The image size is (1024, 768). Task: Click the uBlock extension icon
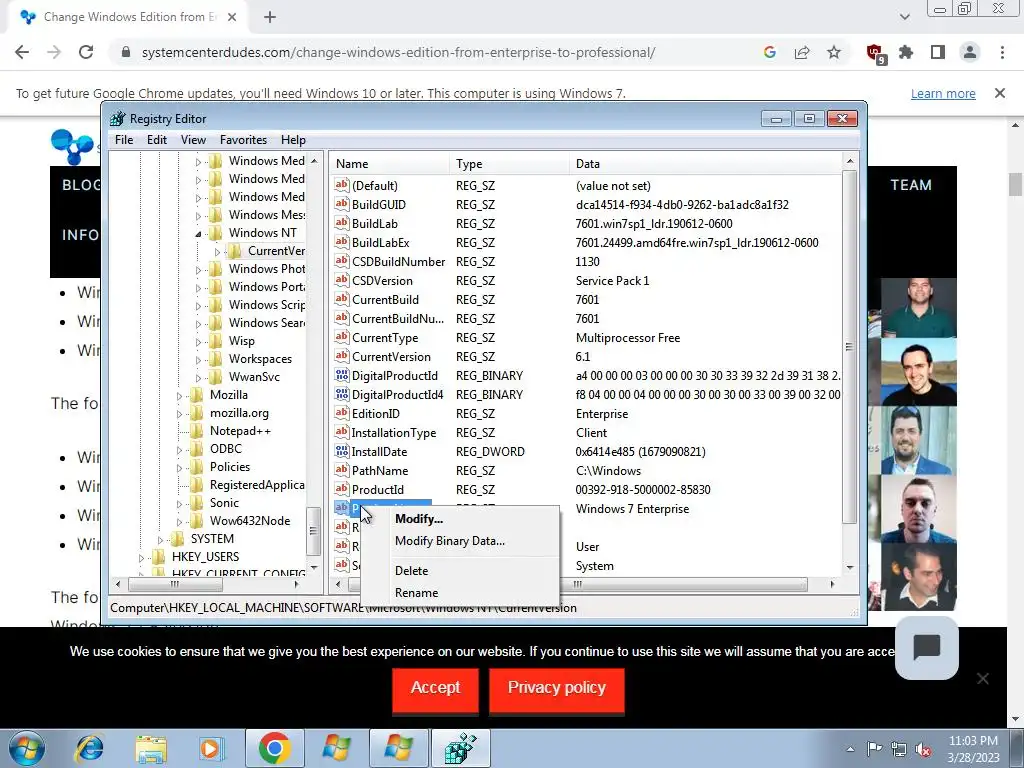point(875,53)
